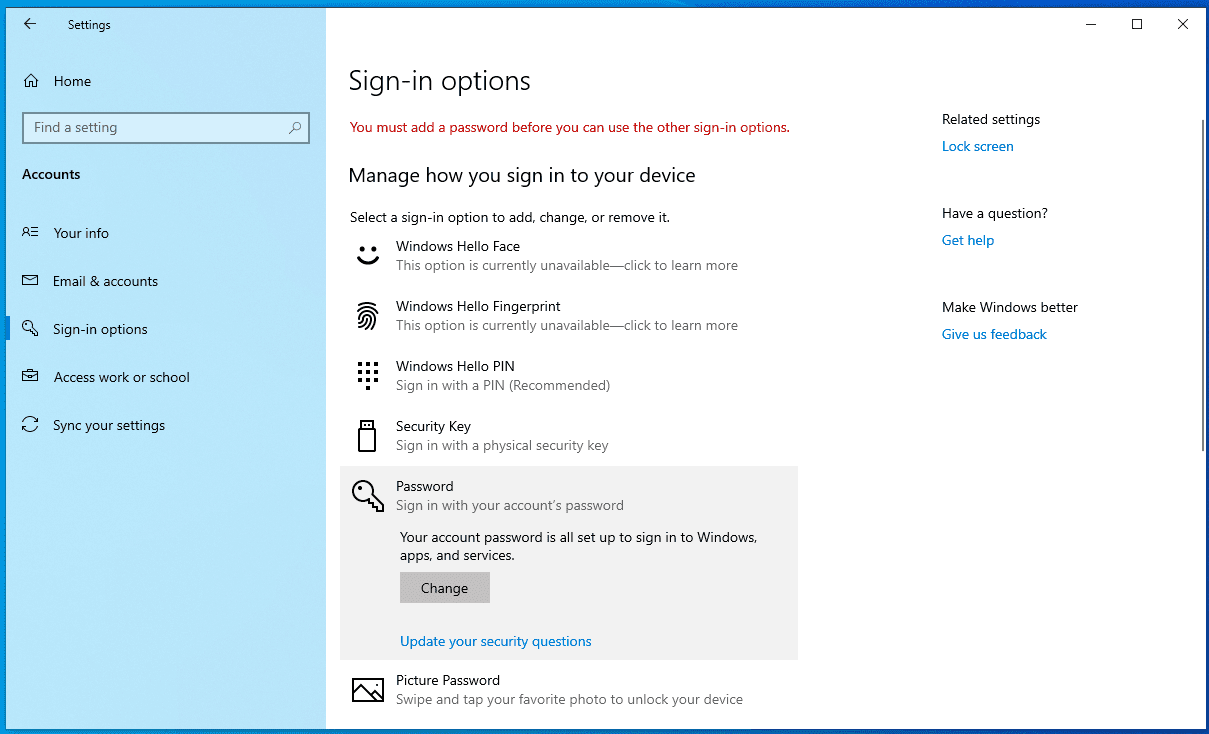This screenshot has width=1209, height=734.
Task: Click the search magnifier icon
Action: click(x=295, y=127)
